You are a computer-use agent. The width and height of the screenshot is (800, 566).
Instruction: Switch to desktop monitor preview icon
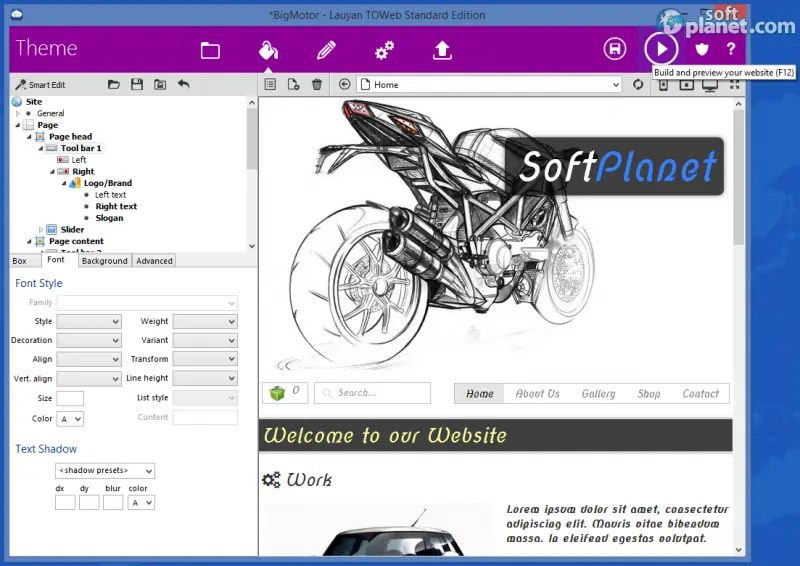[710, 86]
